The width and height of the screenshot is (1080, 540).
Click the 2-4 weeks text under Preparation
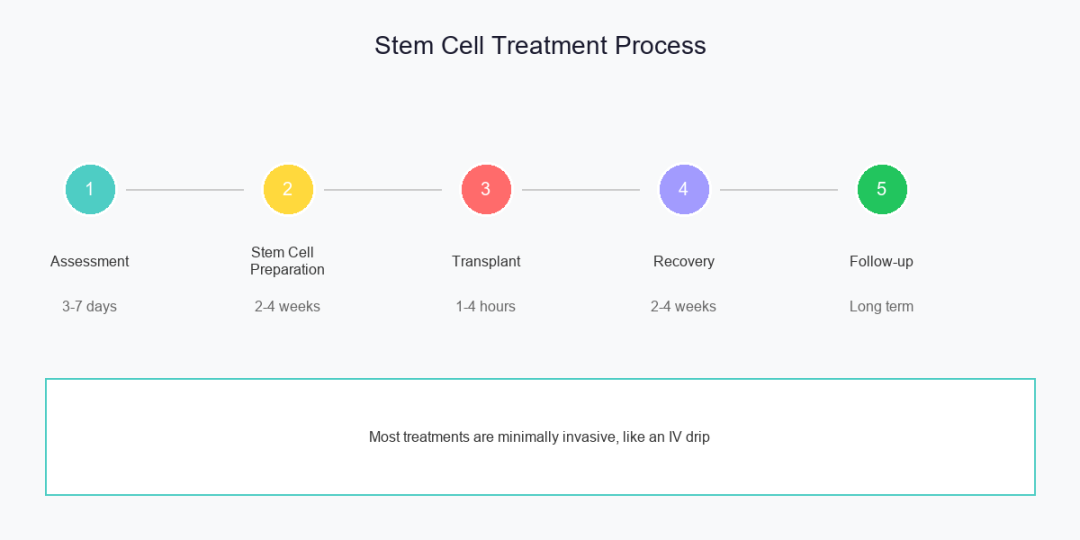coord(287,306)
